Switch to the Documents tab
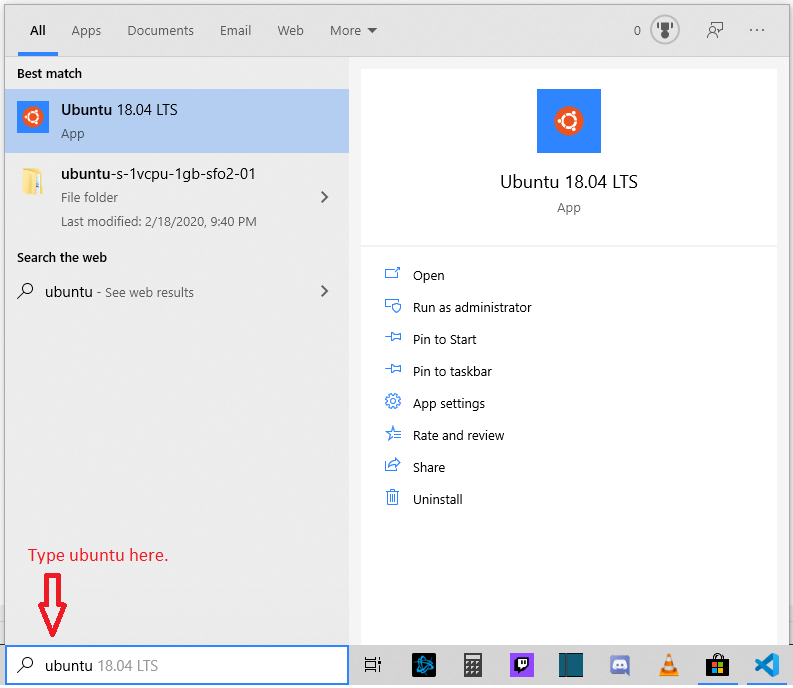Viewport: 793px width, 688px height. coord(160,31)
